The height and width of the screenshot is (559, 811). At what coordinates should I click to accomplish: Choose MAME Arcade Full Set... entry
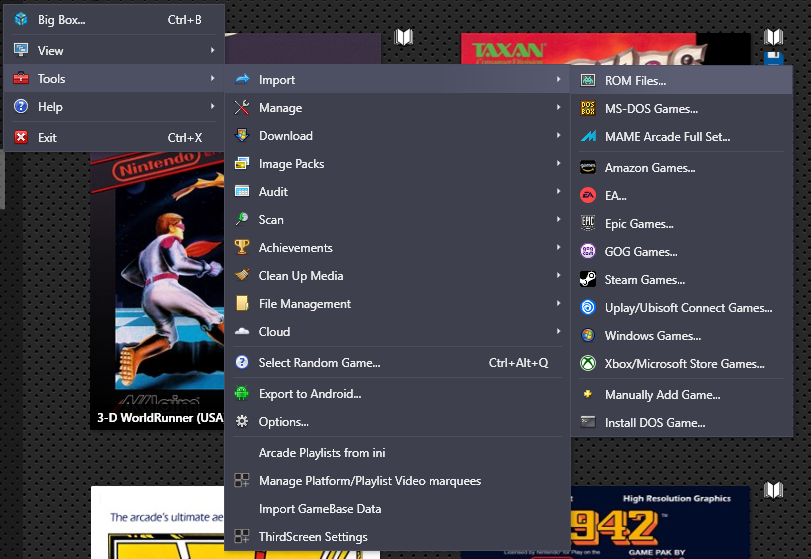coord(682,137)
